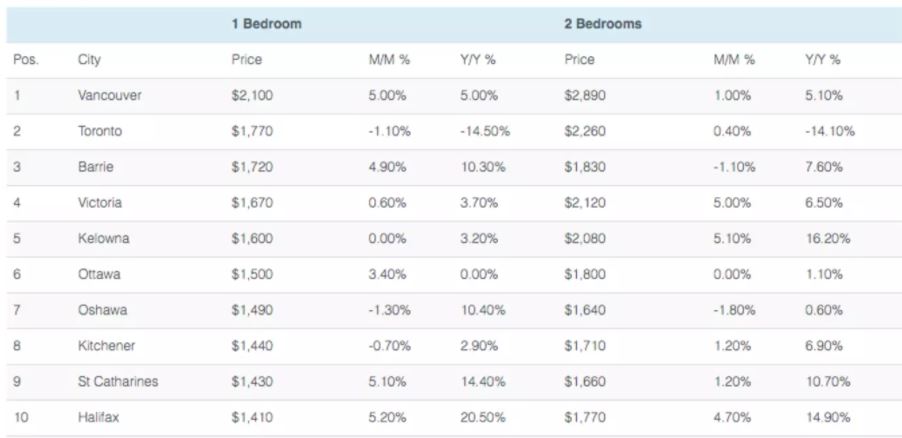This screenshot has height=438, width=902.
Task: Click Vancouver's $2,100 one-bedroom price
Action: coord(251,96)
